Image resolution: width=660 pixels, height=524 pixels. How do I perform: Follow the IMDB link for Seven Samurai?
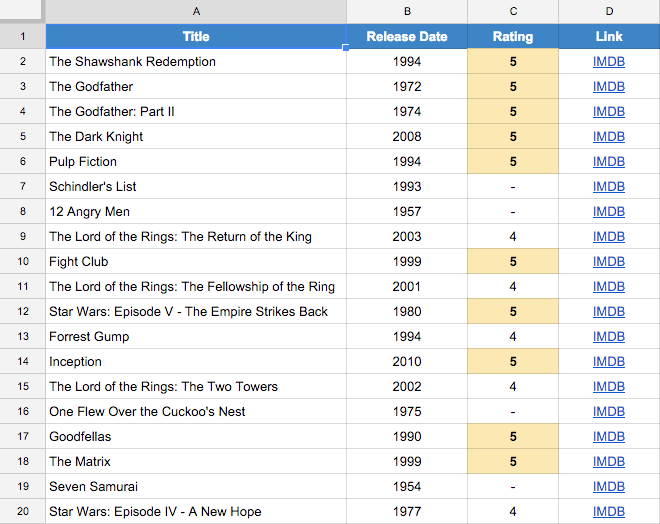[608, 487]
